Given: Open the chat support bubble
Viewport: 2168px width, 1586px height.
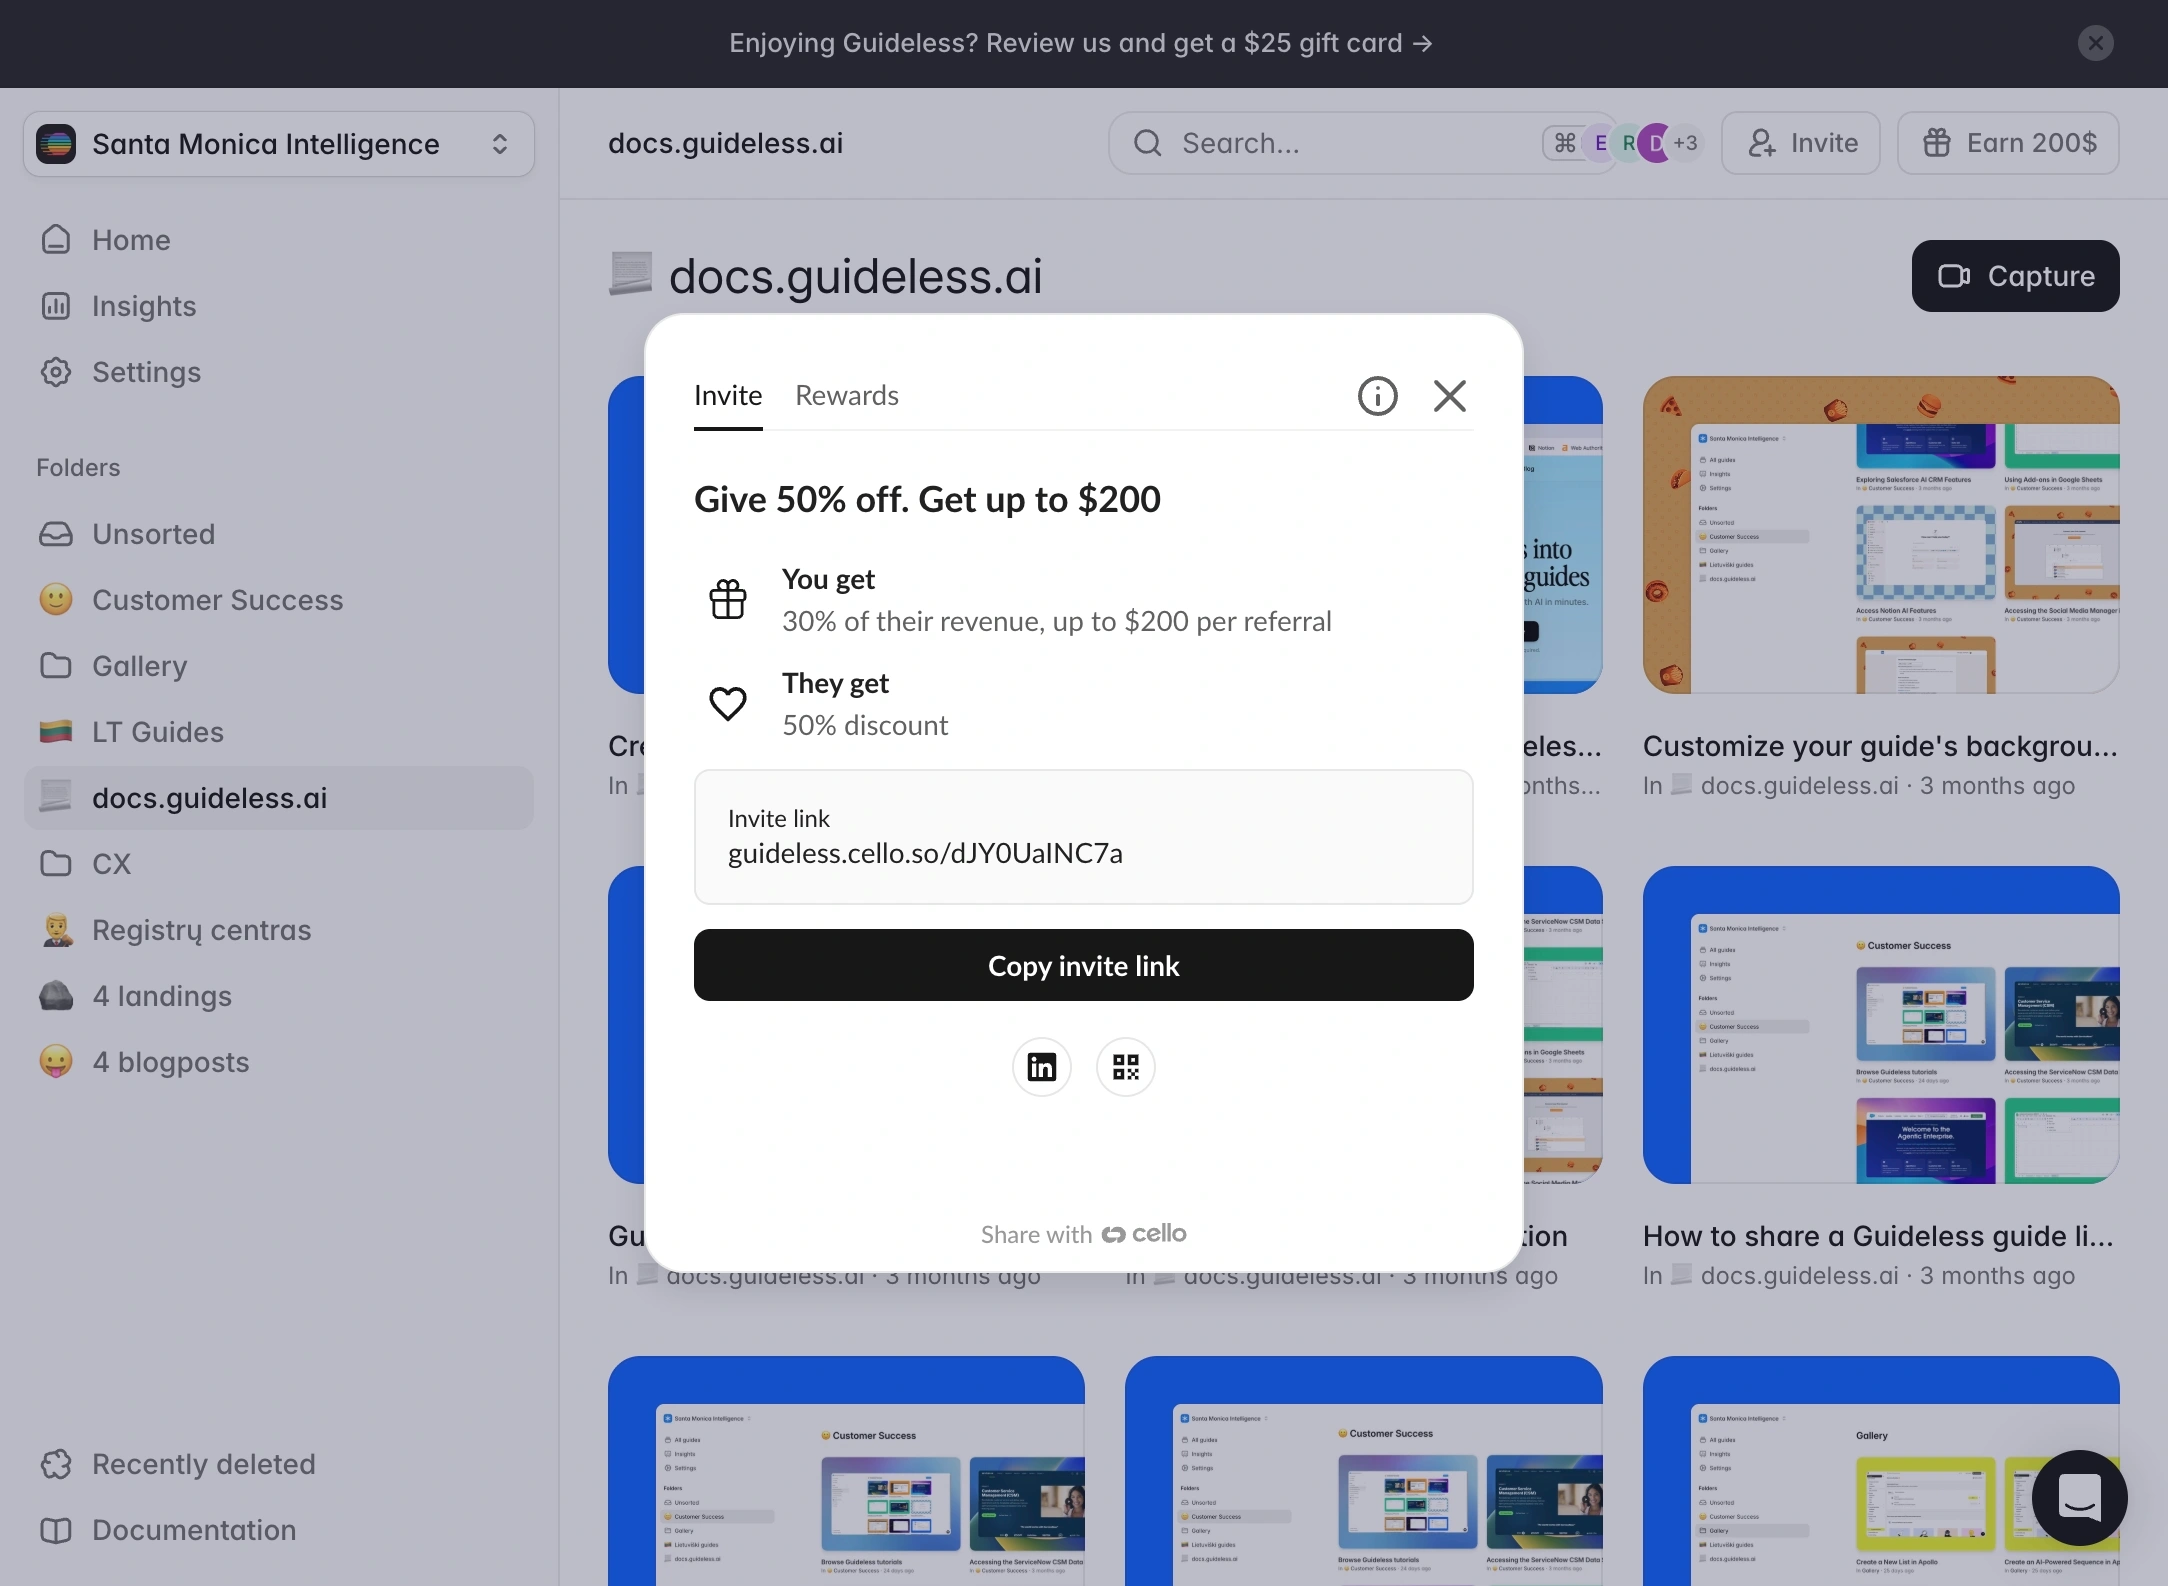Looking at the screenshot, I should [2079, 1498].
